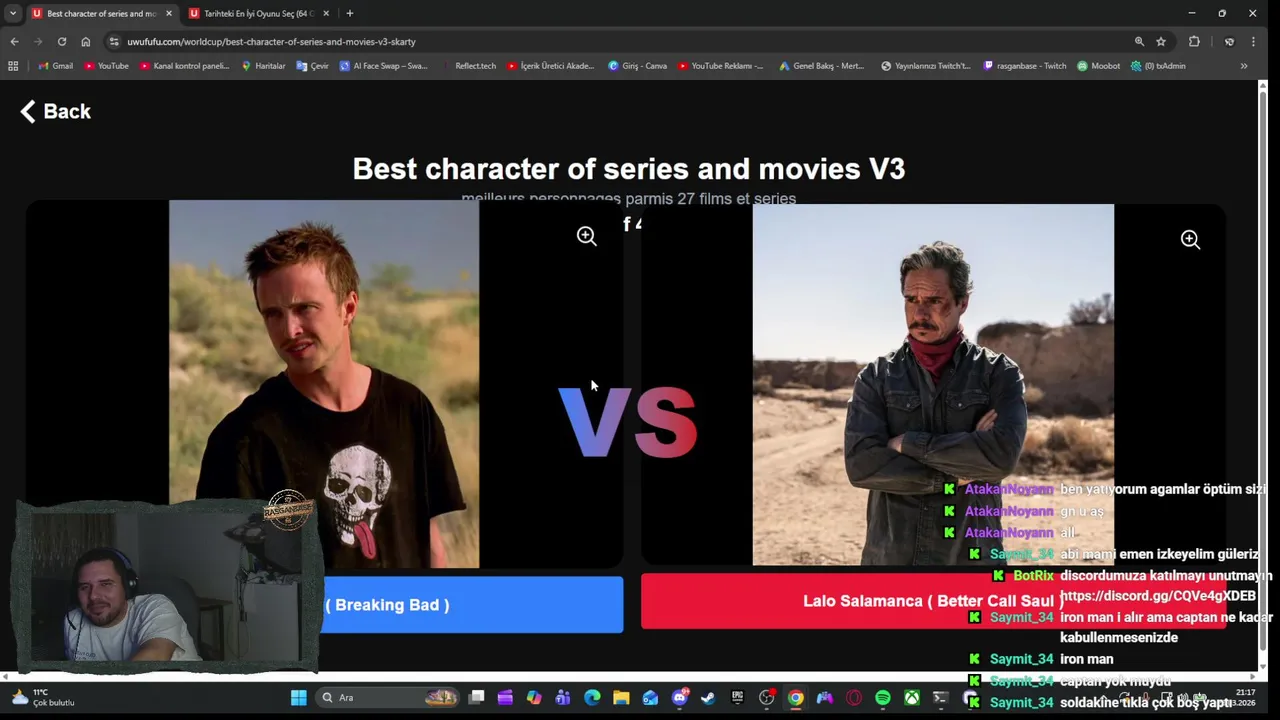Open the 'Yayınlarınızı Twitch't...' bookmark
Screen dimensions: 1280x720
tap(926, 66)
